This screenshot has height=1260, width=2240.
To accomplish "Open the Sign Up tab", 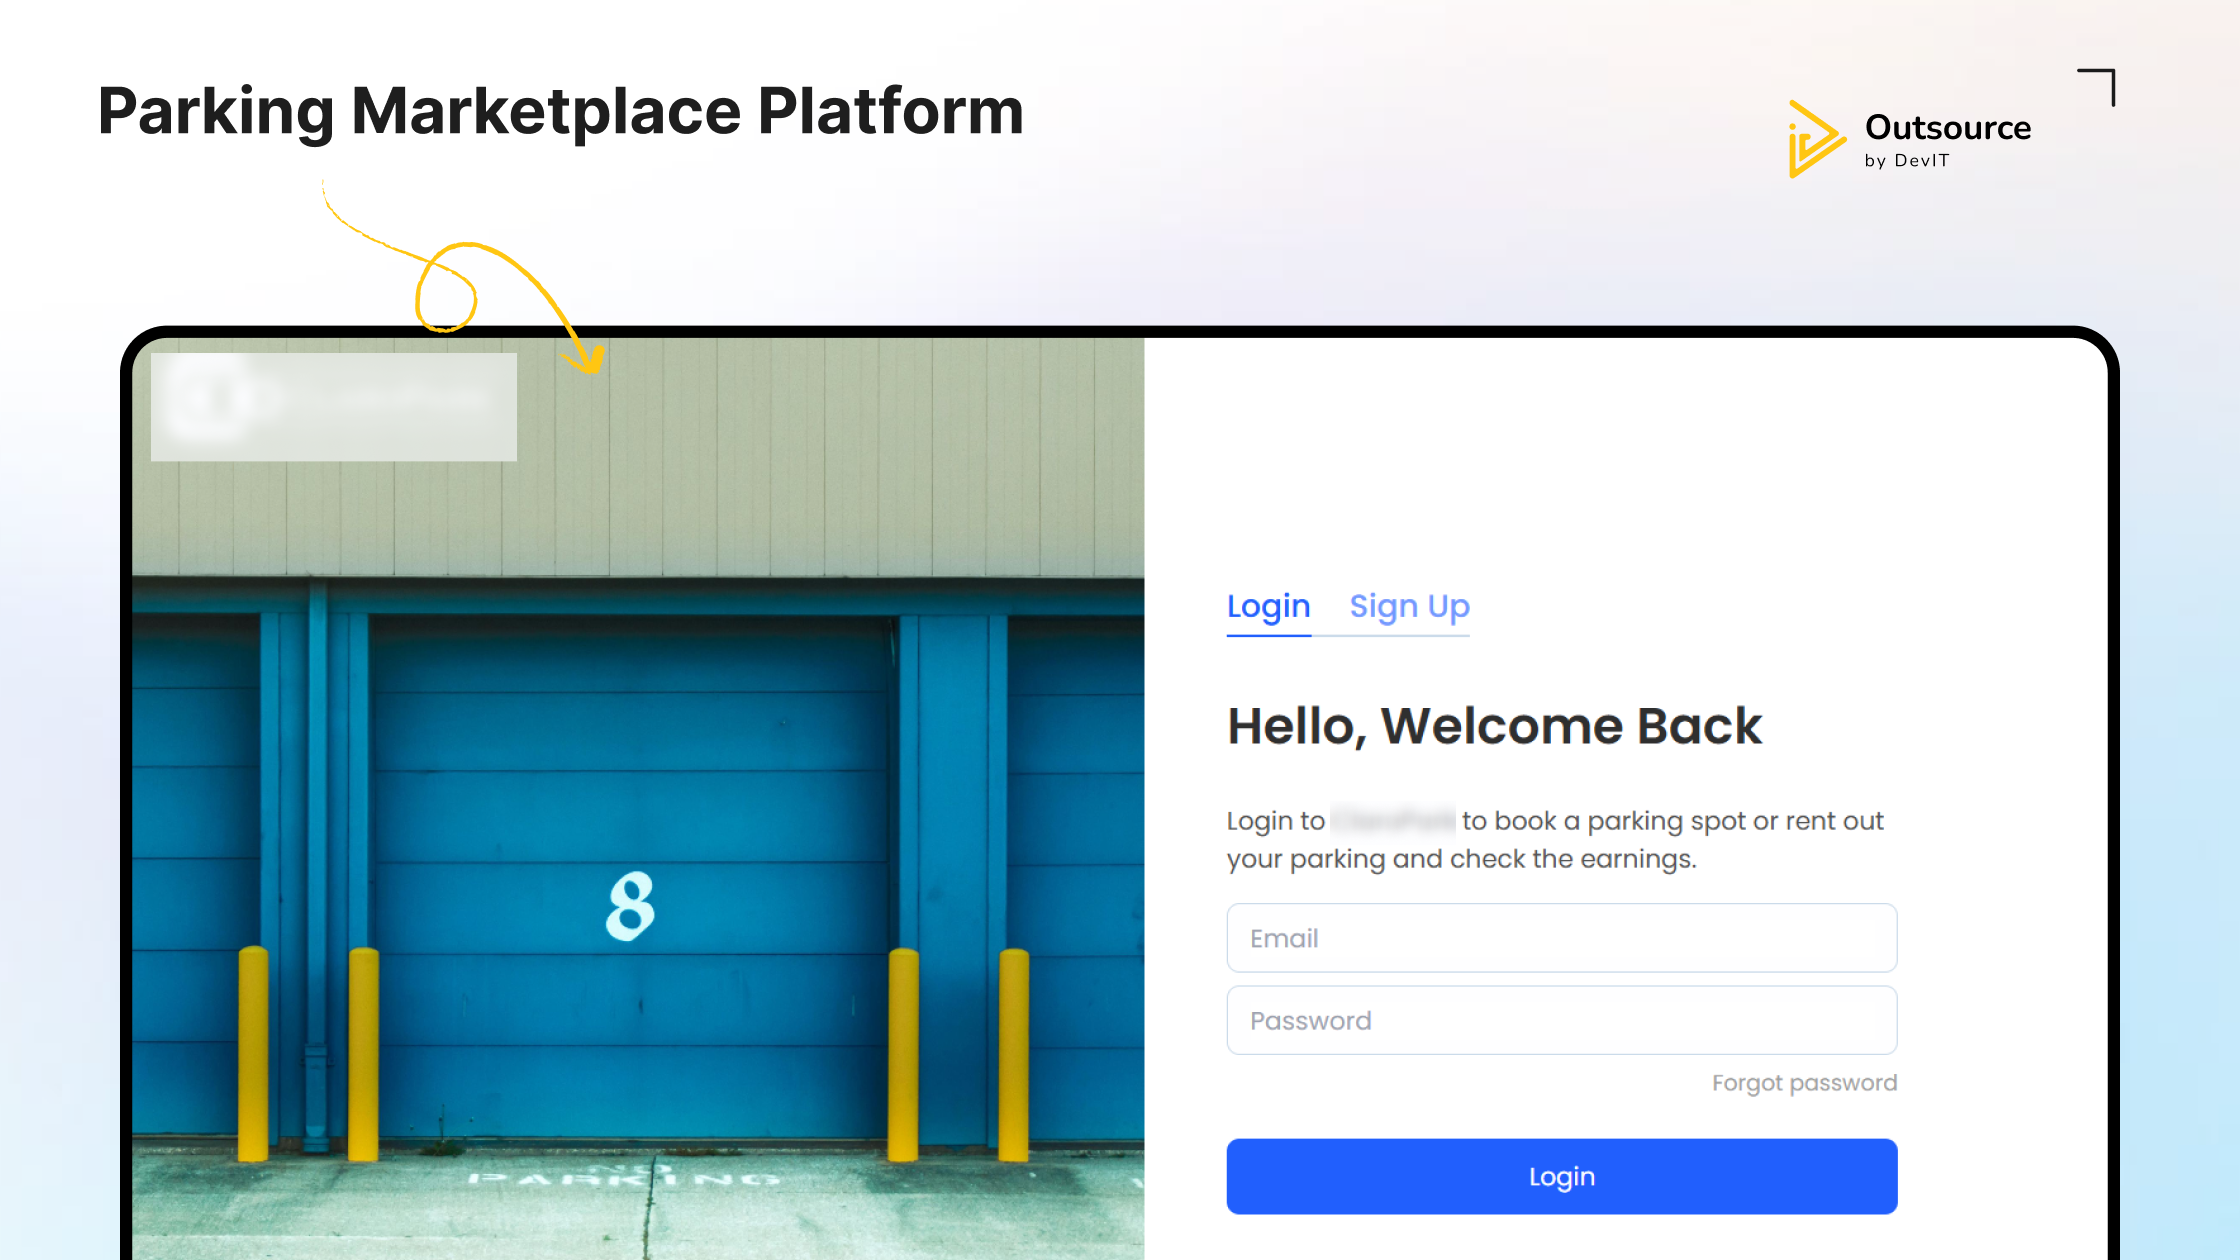I will coord(1409,607).
